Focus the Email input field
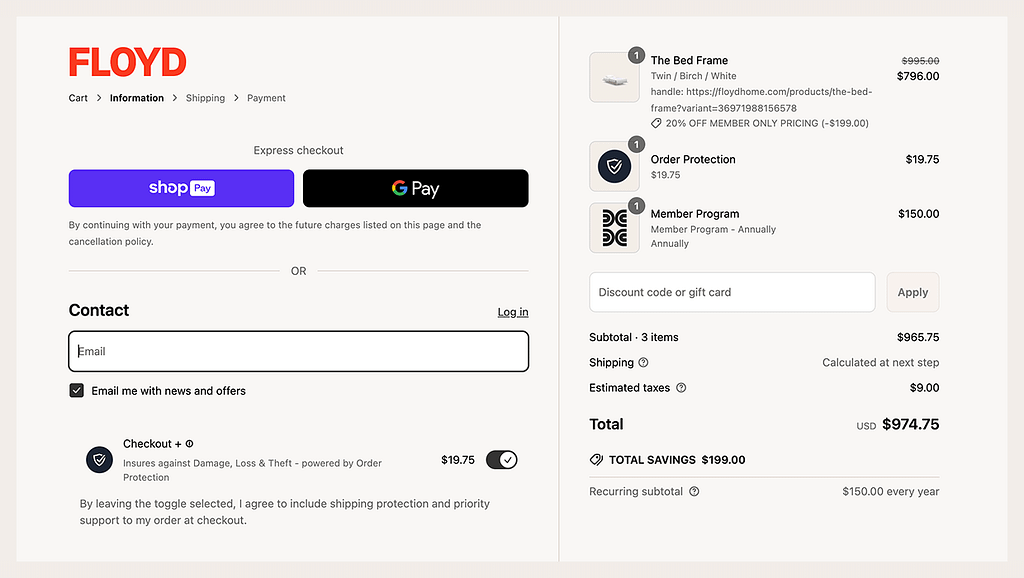Image resolution: width=1024 pixels, height=578 pixels. (298, 351)
